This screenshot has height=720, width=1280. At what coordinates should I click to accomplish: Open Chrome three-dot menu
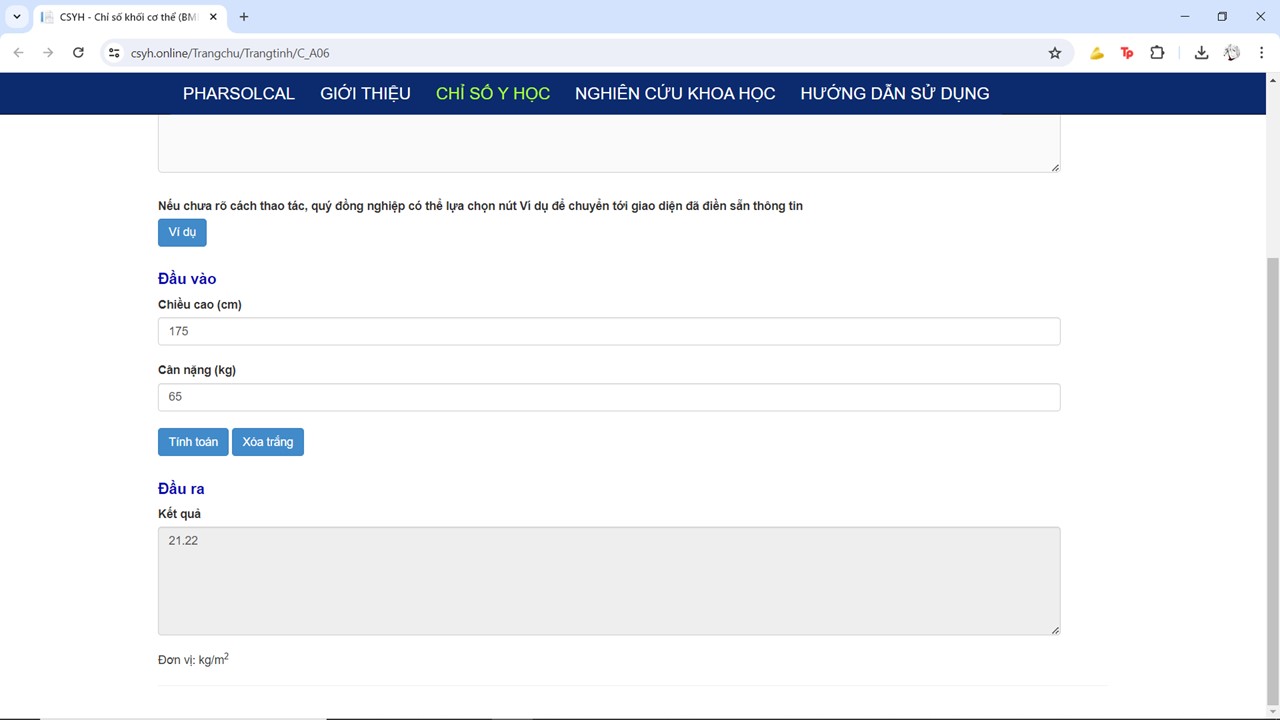pos(1261,53)
